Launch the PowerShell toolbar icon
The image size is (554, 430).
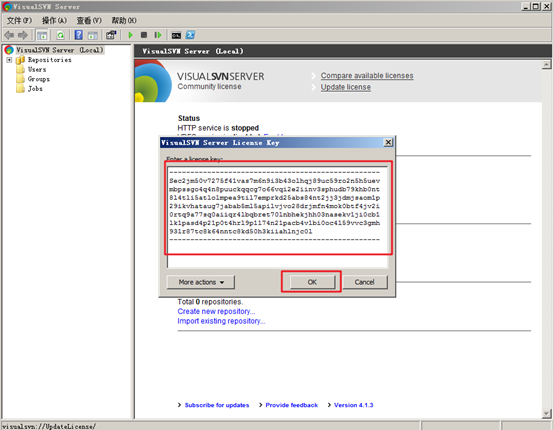click(x=190, y=35)
